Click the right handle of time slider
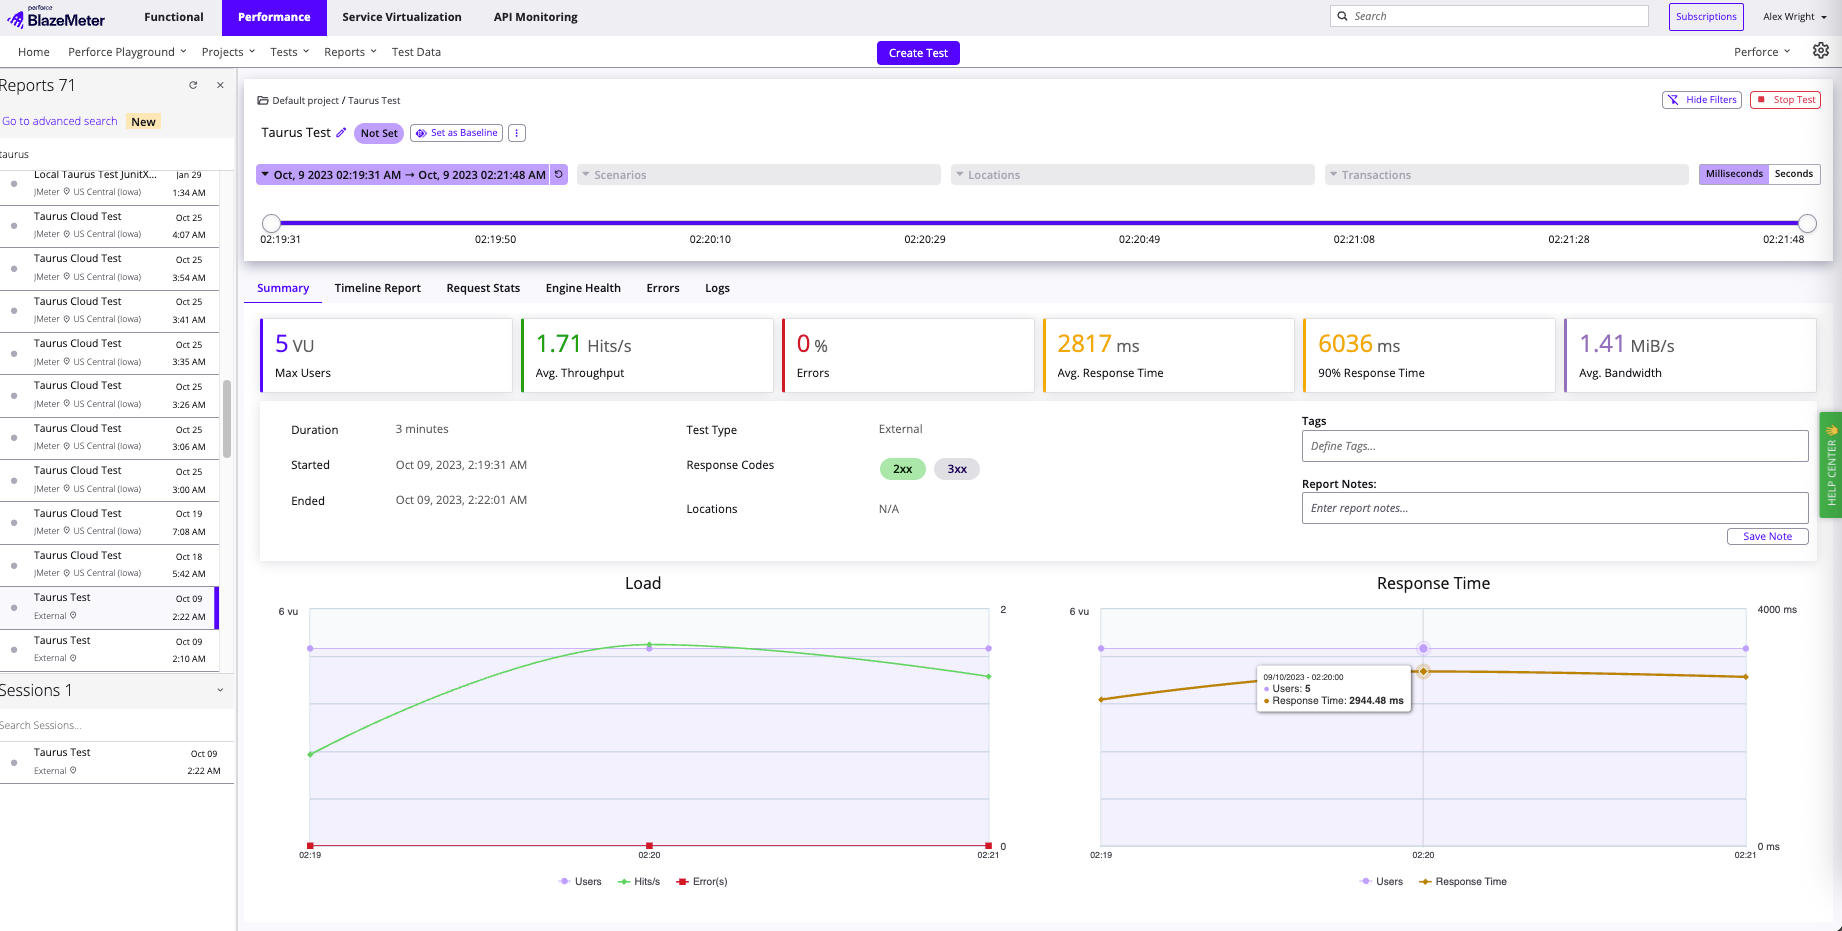Viewport: 1842px width, 931px height. [1806, 223]
